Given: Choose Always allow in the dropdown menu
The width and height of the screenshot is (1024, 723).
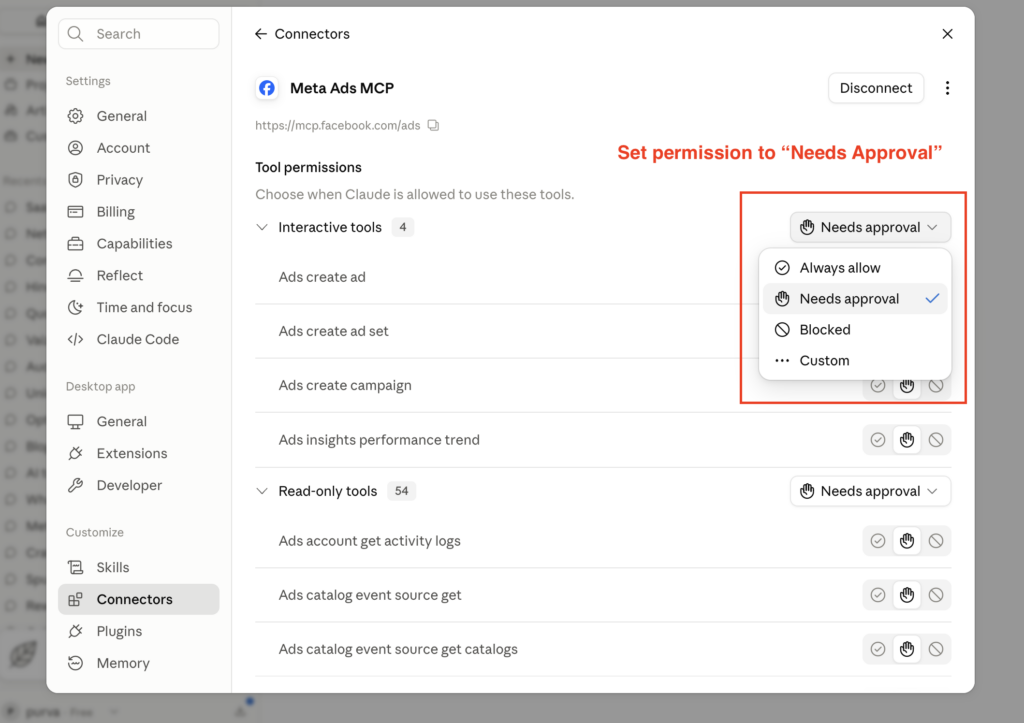Looking at the screenshot, I should pyautogui.click(x=855, y=268).
